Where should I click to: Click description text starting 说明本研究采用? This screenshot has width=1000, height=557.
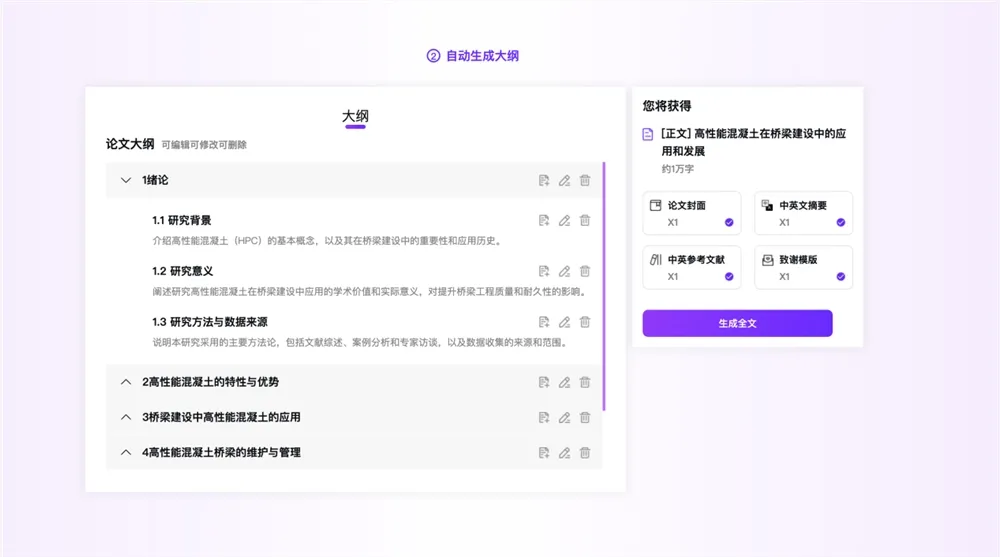click(360, 343)
